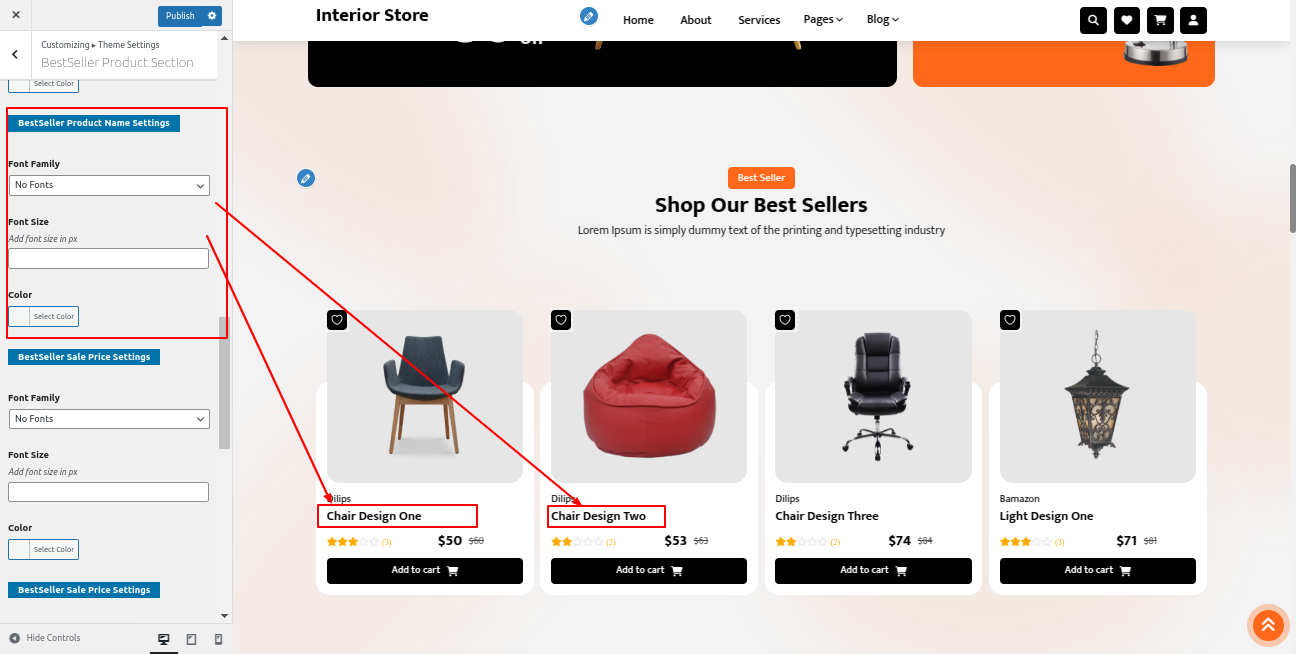
Task: Click the user account icon in the header
Action: pos(1193,20)
